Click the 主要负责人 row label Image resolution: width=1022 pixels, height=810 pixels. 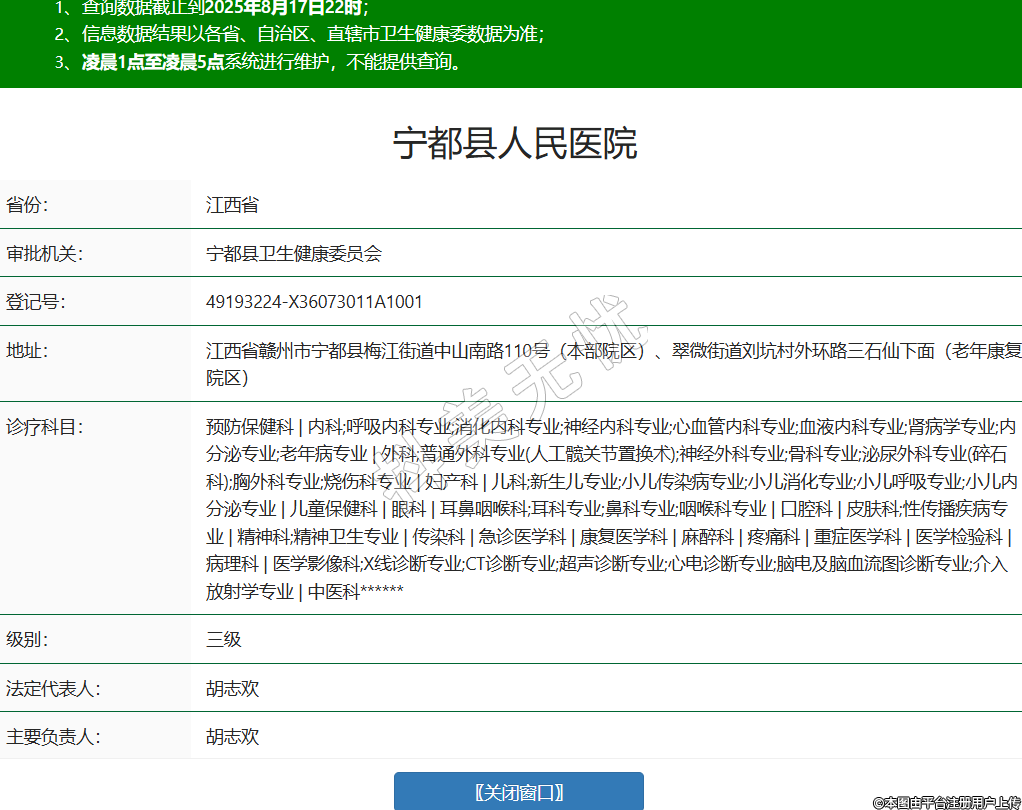pos(53,737)
